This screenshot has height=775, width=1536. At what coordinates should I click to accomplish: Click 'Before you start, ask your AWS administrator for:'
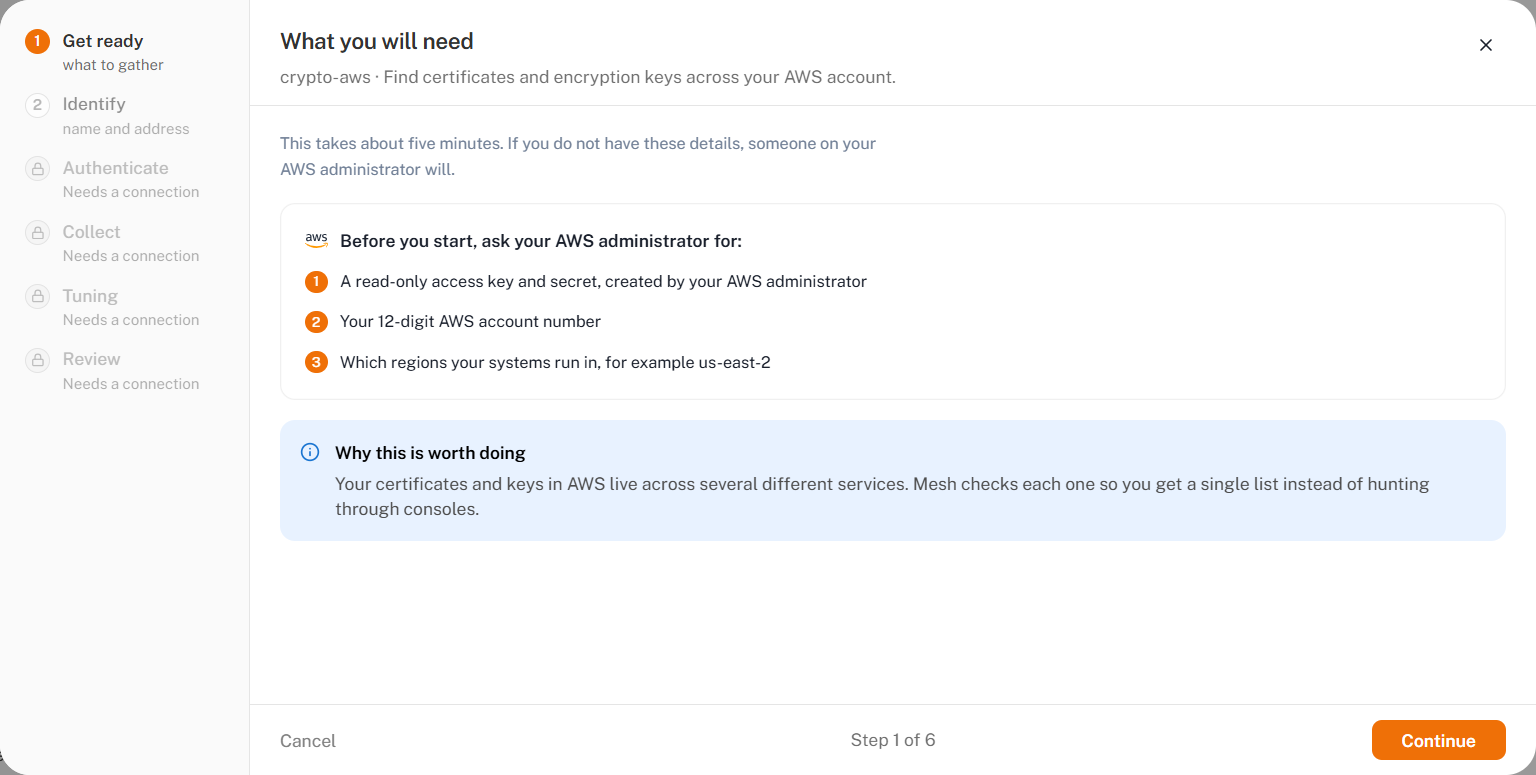click(x=541, y=241)
